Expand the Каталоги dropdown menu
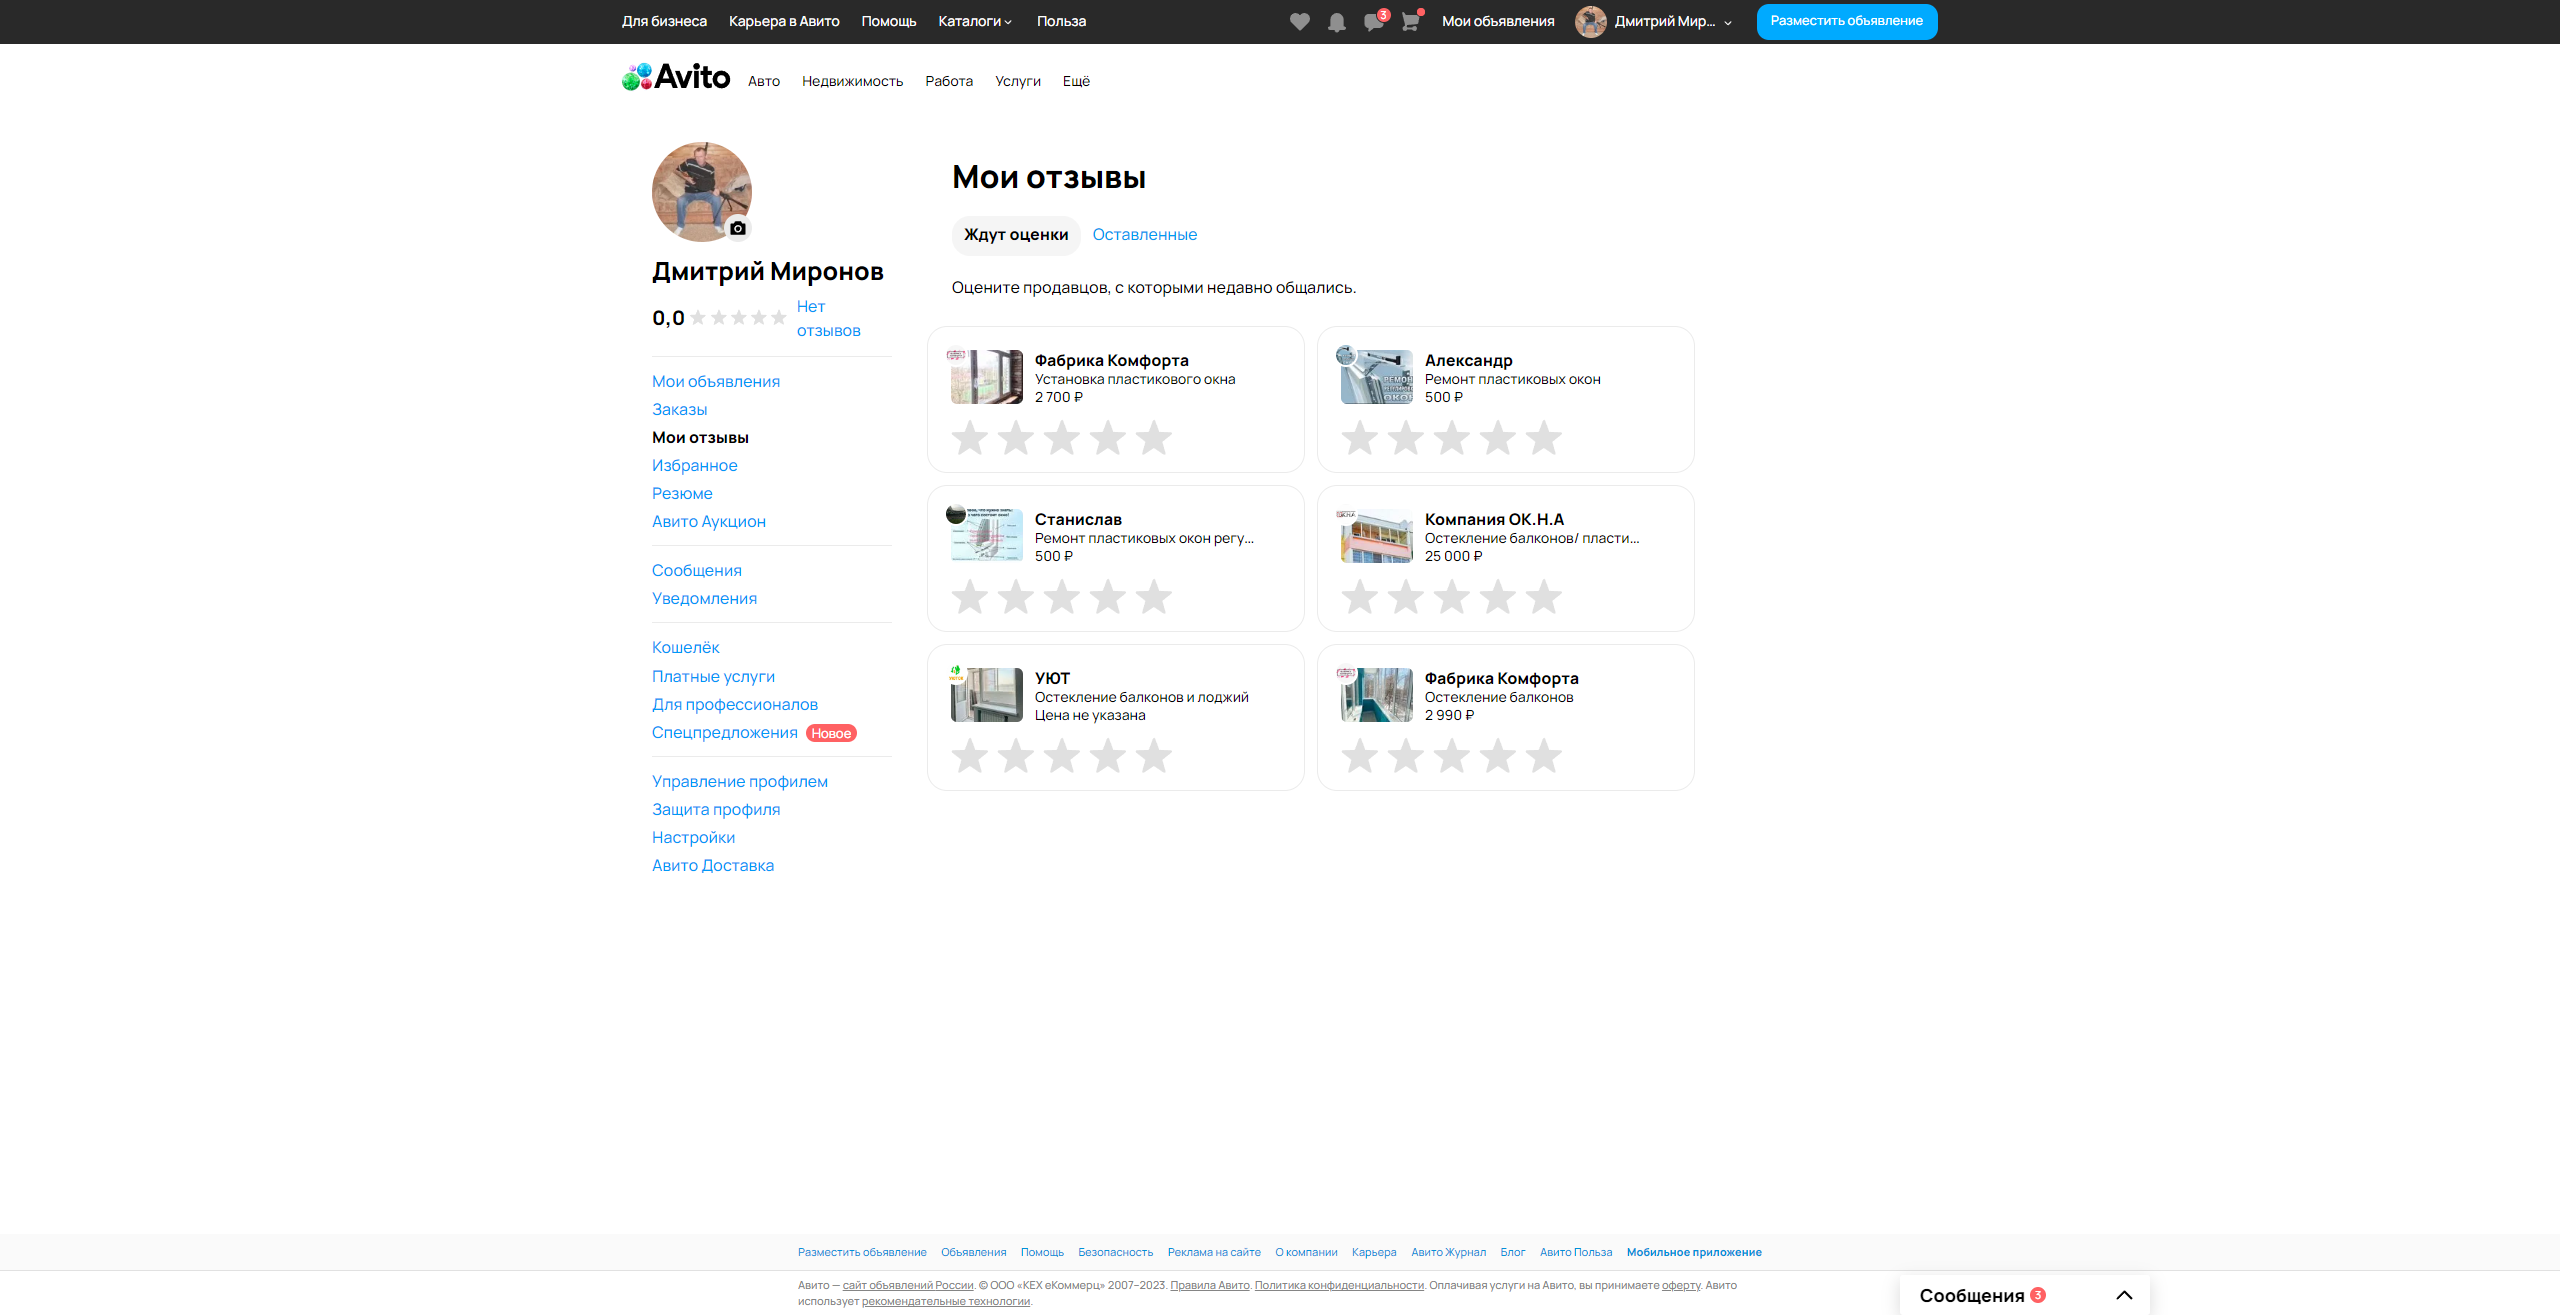 [x=975, y=22]
